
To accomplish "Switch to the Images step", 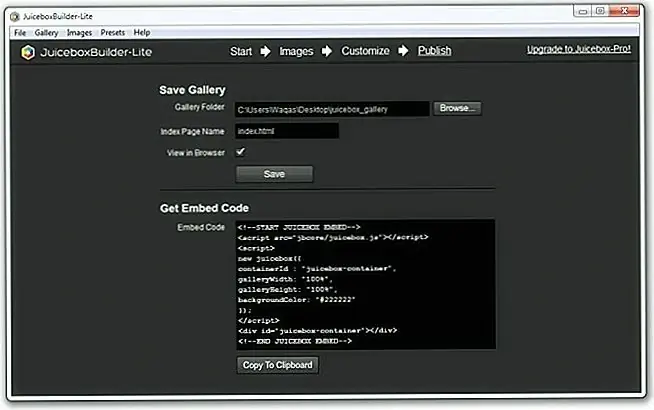I will [x=296, y=51].
